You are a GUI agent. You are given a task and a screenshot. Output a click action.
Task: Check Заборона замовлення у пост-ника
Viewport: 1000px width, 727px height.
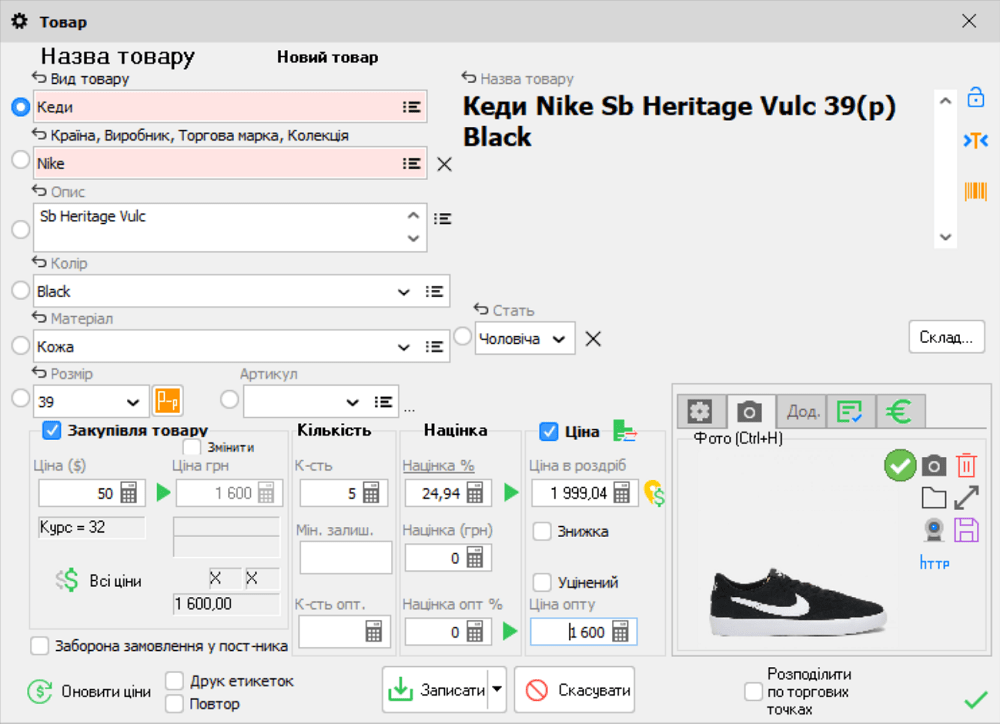pos(40,645)
